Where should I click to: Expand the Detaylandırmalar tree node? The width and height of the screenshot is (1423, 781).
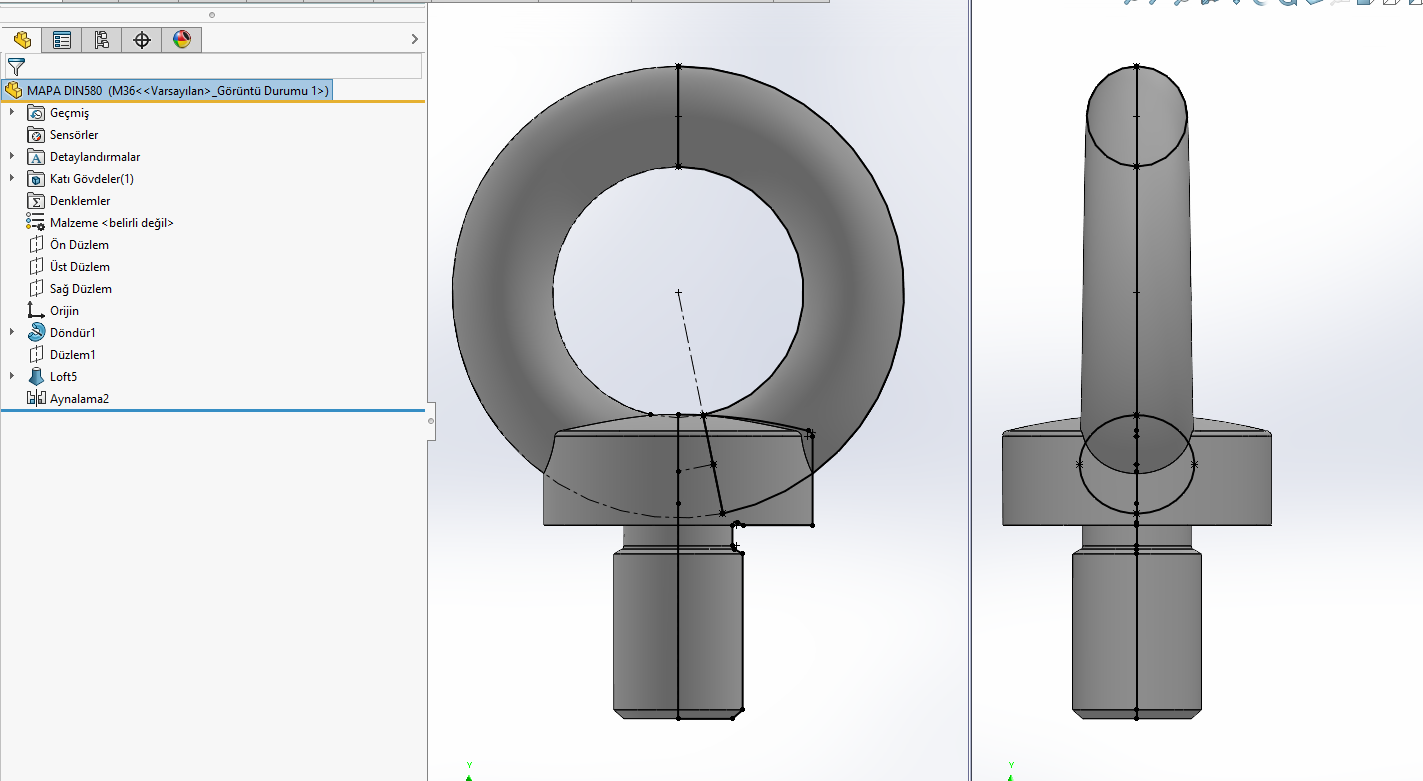[x=12, y=157]
